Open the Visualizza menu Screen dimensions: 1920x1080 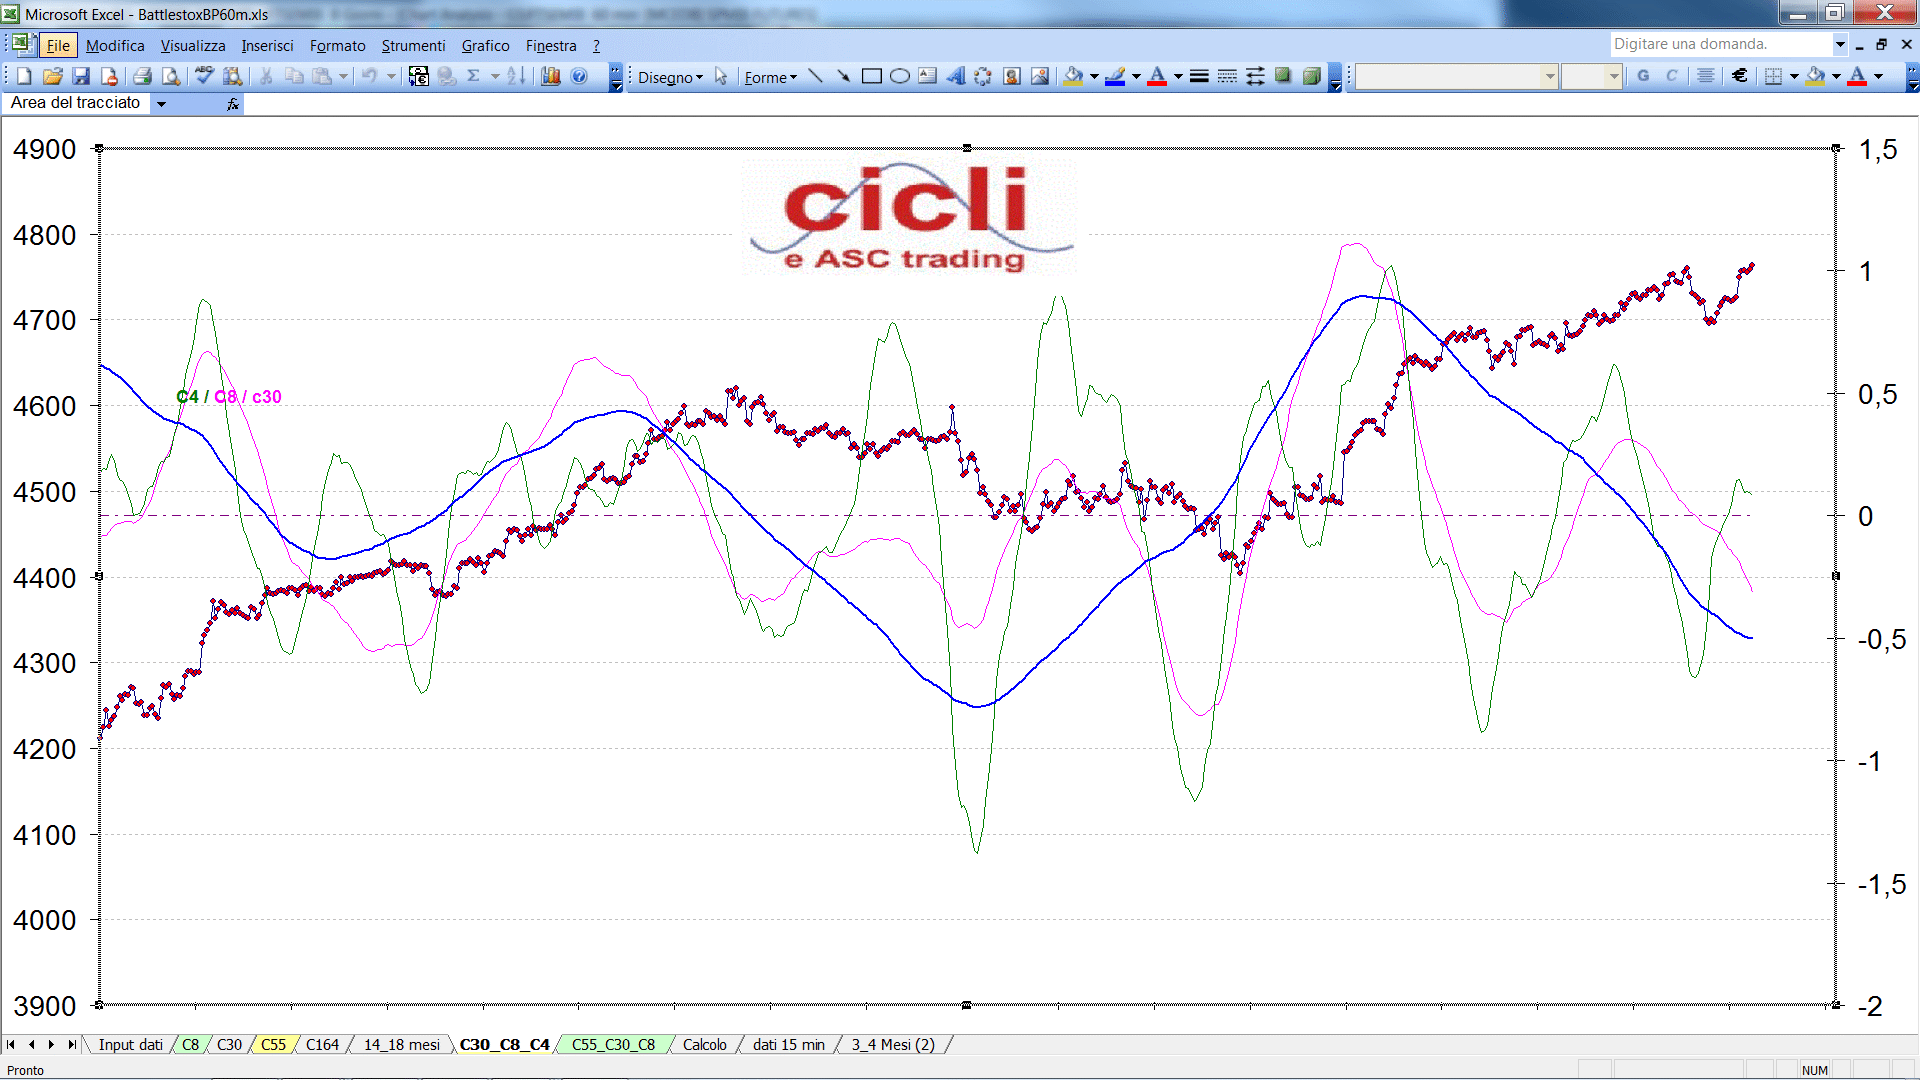click(x=193, y=46)
